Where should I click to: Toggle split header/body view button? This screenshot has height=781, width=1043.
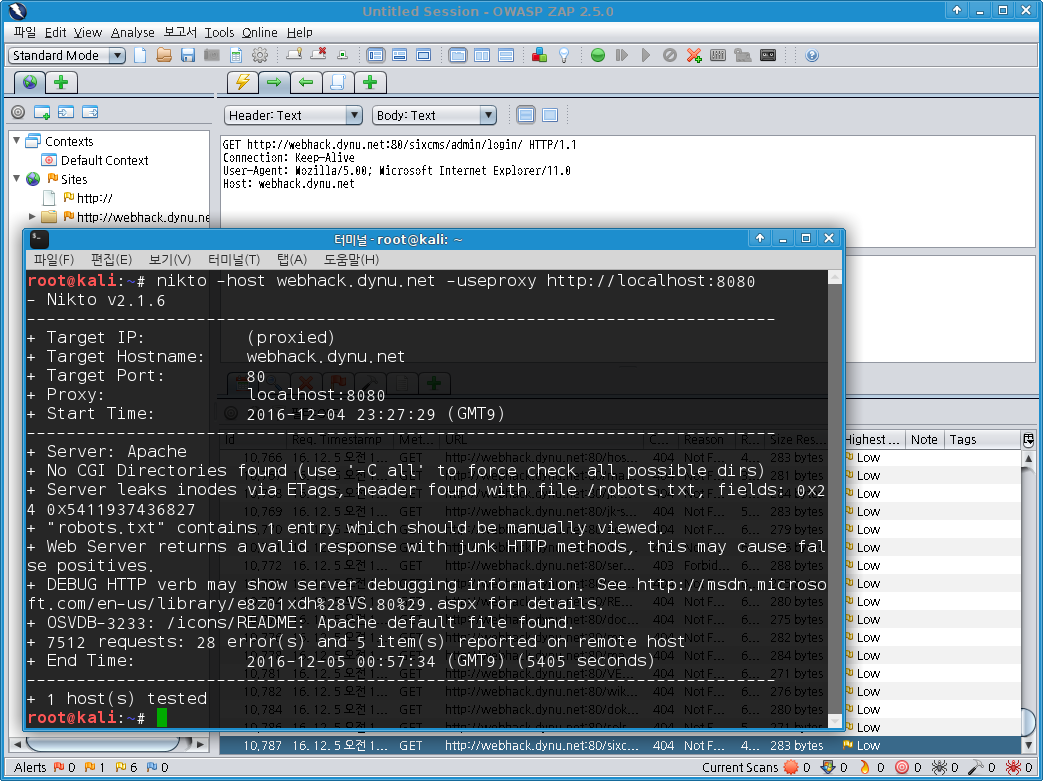pyautogui.click(x=525, y=115)
